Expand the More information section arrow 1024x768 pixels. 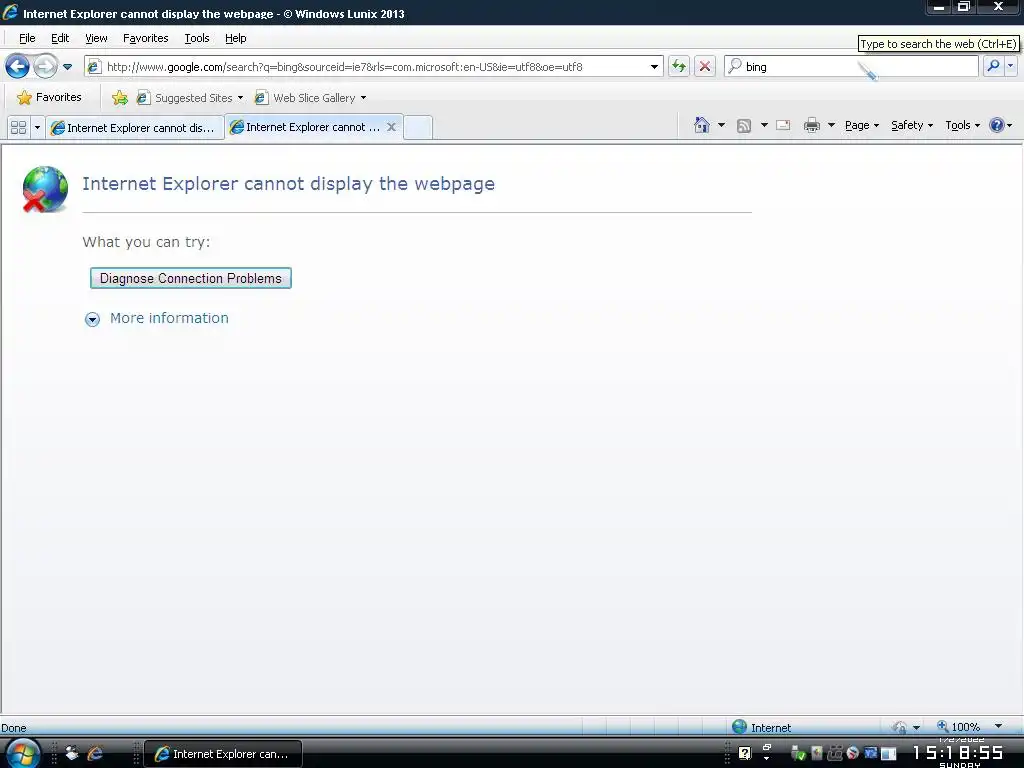click(92, 319)
